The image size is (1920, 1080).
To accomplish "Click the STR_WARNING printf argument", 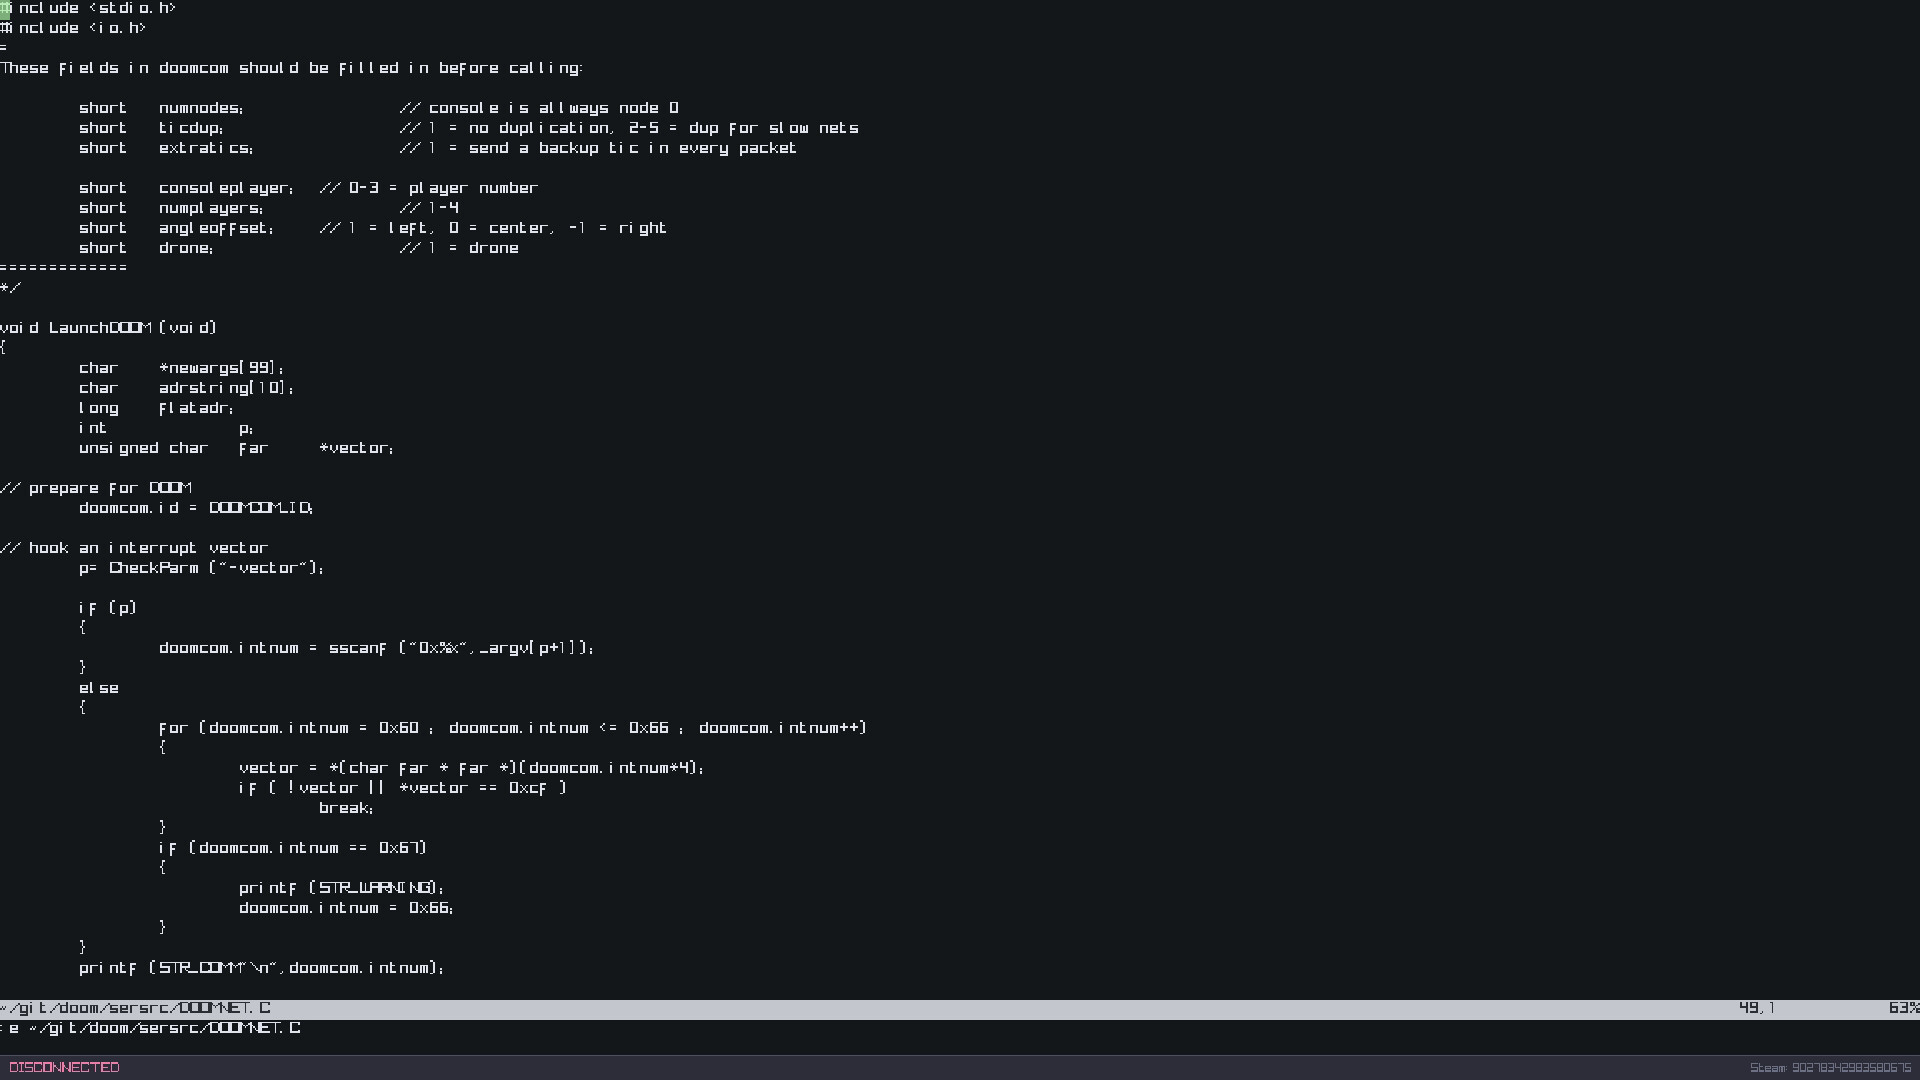I will tap(375, 887).
